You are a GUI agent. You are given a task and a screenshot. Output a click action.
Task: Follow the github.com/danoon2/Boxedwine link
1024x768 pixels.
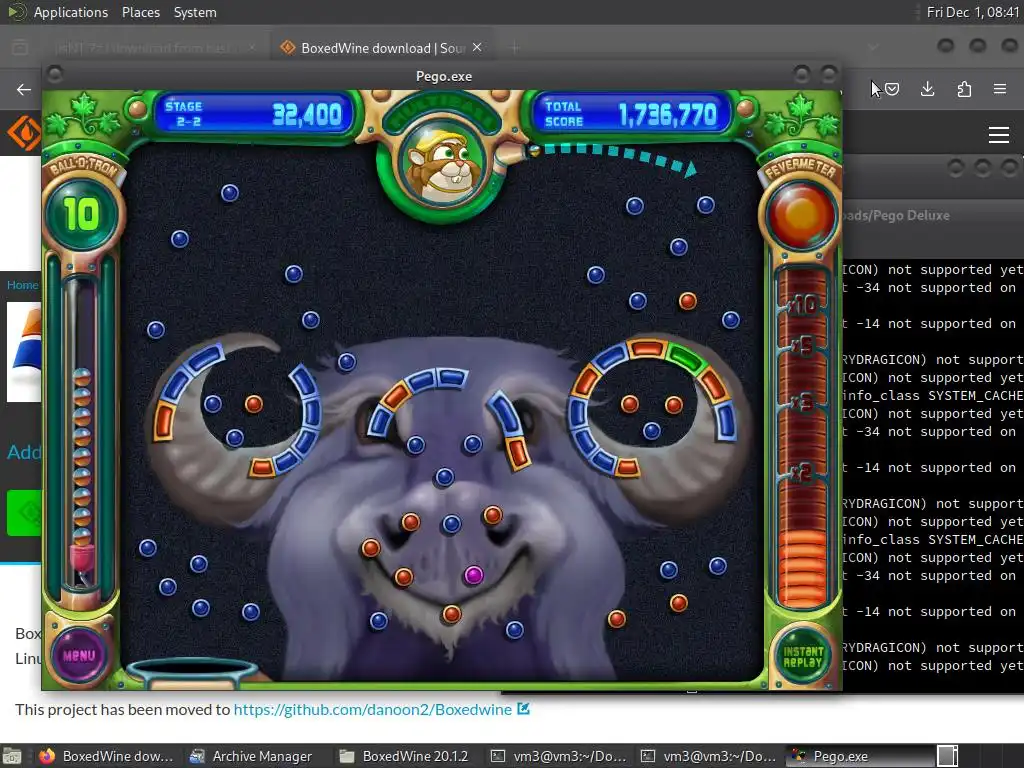tap(373, 709)
